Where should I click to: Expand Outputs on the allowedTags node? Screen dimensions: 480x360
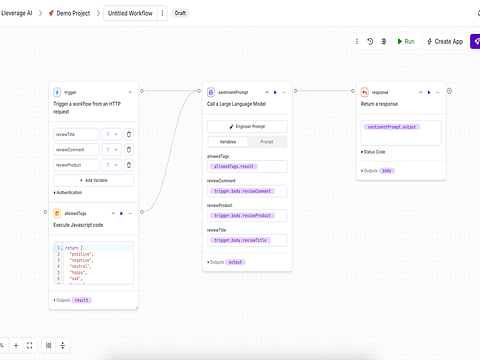[62, 300]
